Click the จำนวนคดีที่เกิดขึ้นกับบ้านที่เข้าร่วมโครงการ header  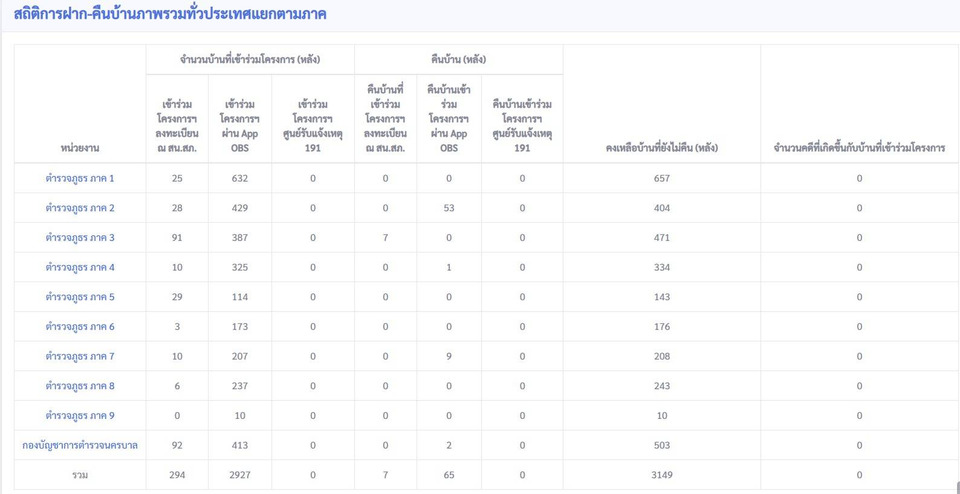[859, 148]
